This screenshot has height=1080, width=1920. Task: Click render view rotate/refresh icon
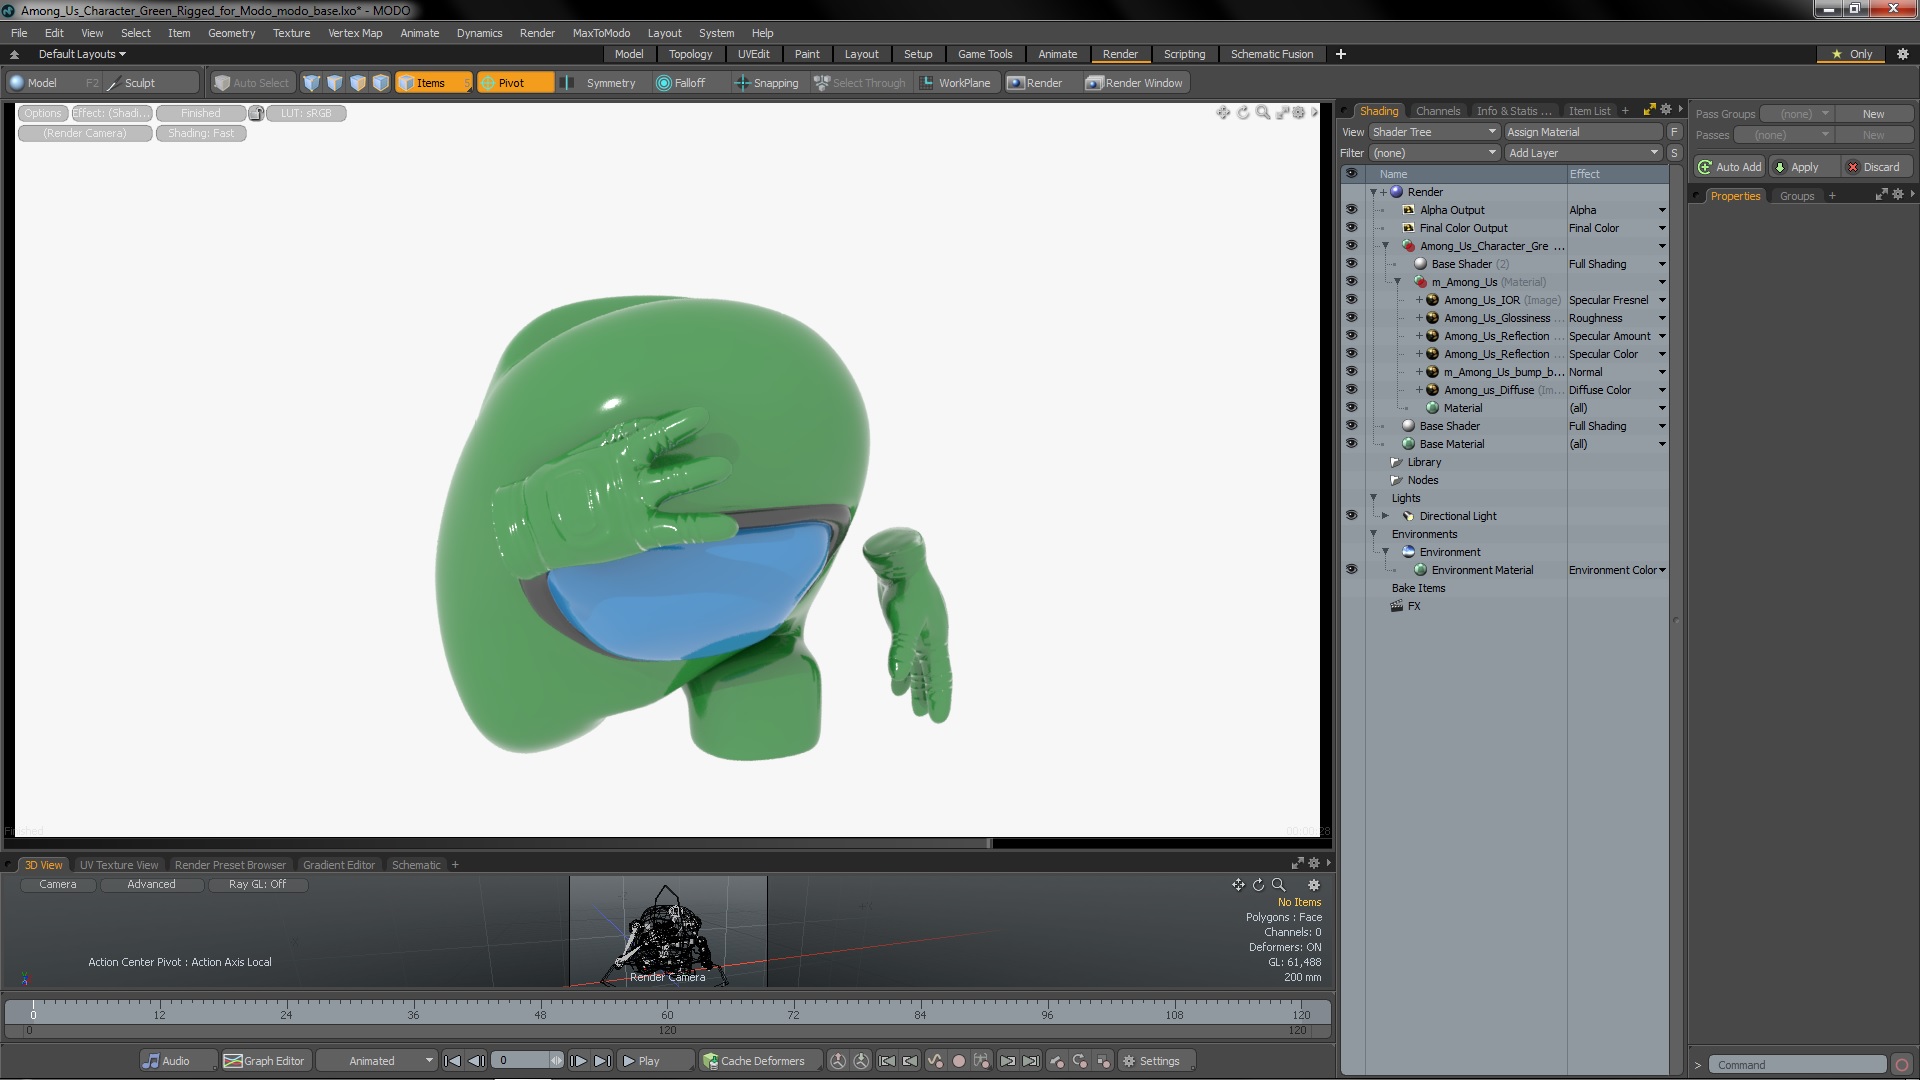1243,113
